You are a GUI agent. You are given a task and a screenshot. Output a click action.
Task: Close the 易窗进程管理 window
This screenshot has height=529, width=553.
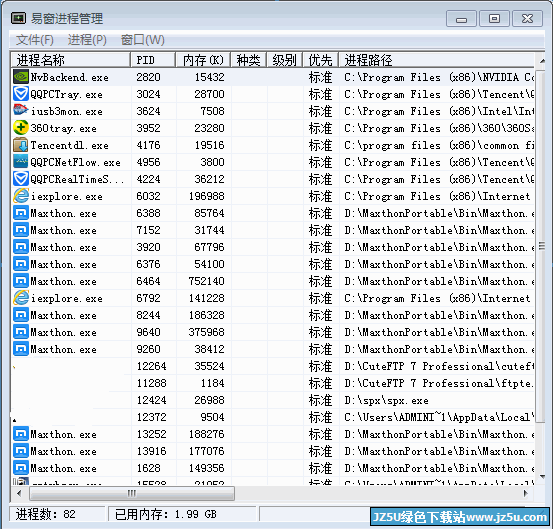click(527, 18)
